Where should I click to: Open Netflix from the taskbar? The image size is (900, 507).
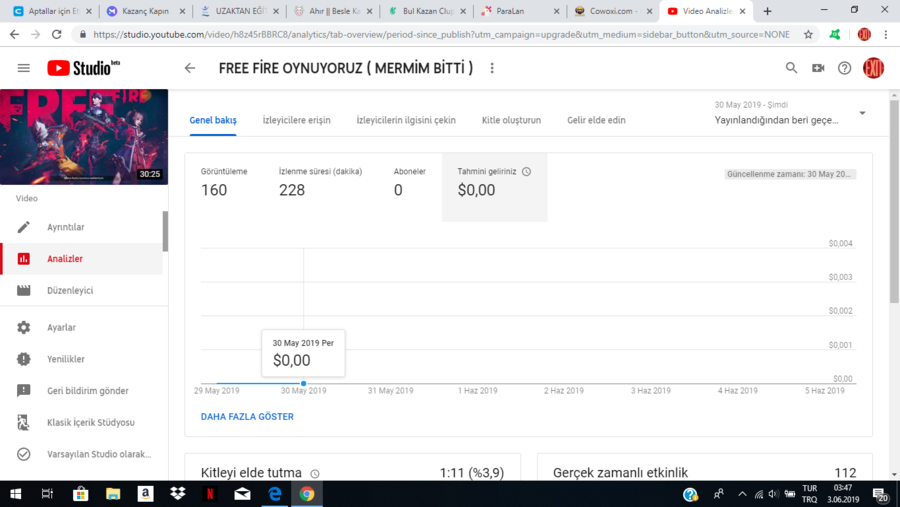coord(210,494)
